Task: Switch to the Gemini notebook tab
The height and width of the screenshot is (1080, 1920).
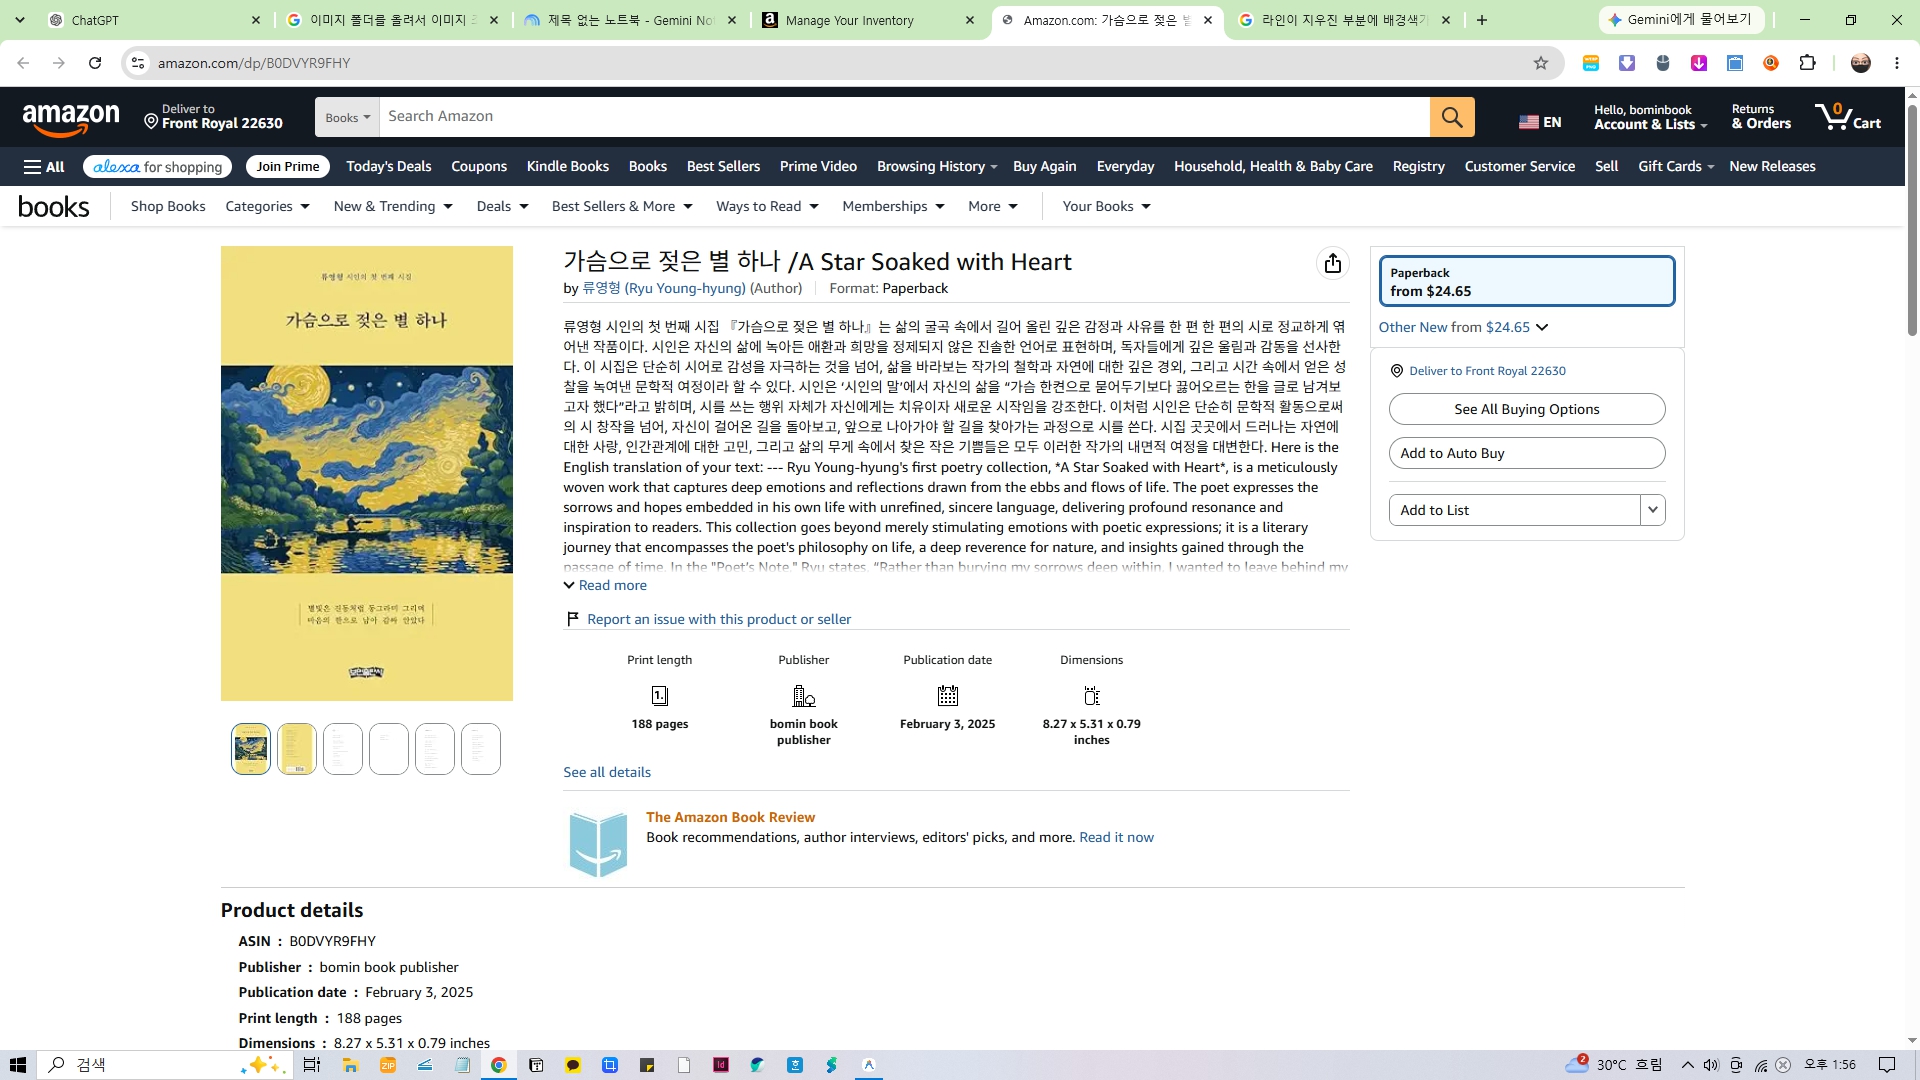Action: coord(631,20)
